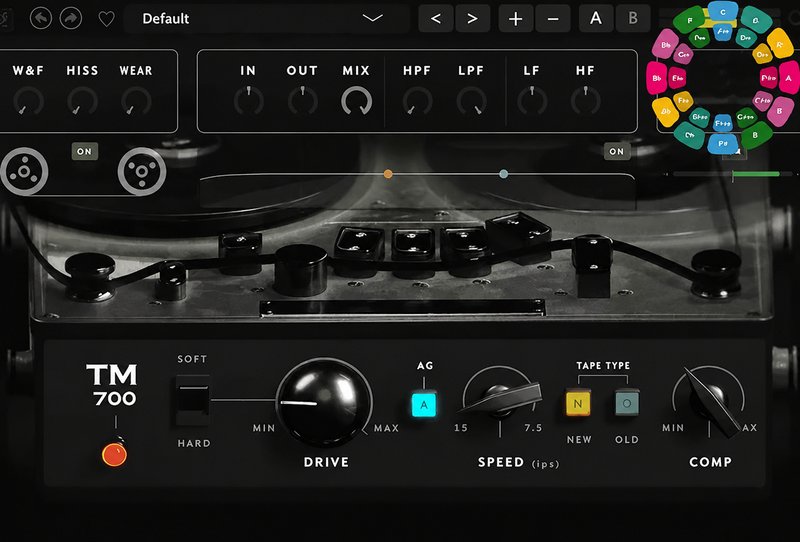Flip the SOFT/HARD saturation switch

(192, 401)
